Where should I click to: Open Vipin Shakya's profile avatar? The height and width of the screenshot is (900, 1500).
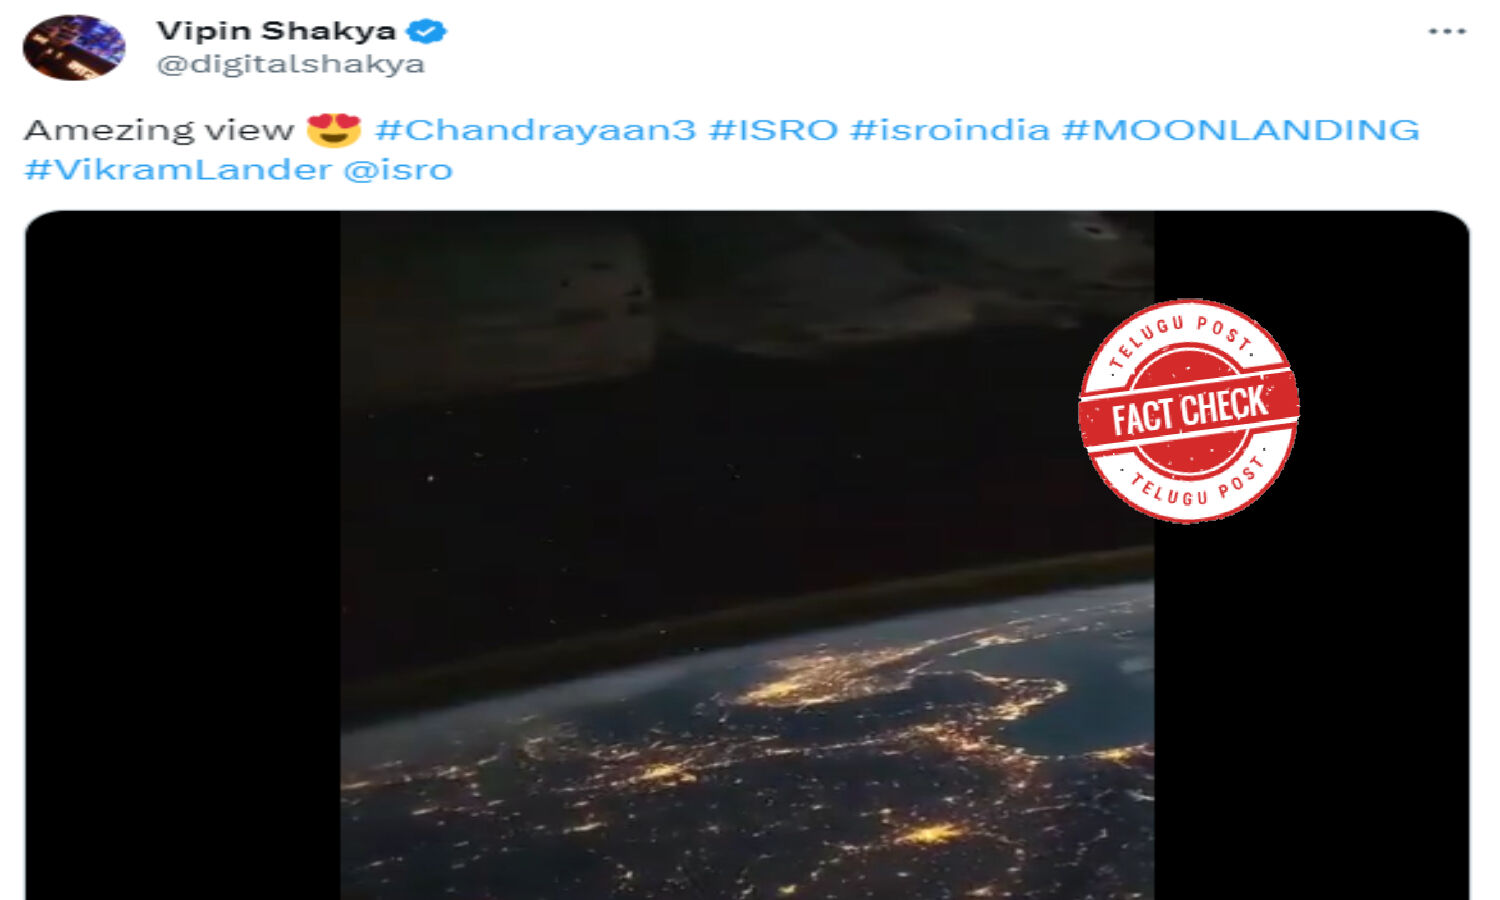(x=74, y=46)
